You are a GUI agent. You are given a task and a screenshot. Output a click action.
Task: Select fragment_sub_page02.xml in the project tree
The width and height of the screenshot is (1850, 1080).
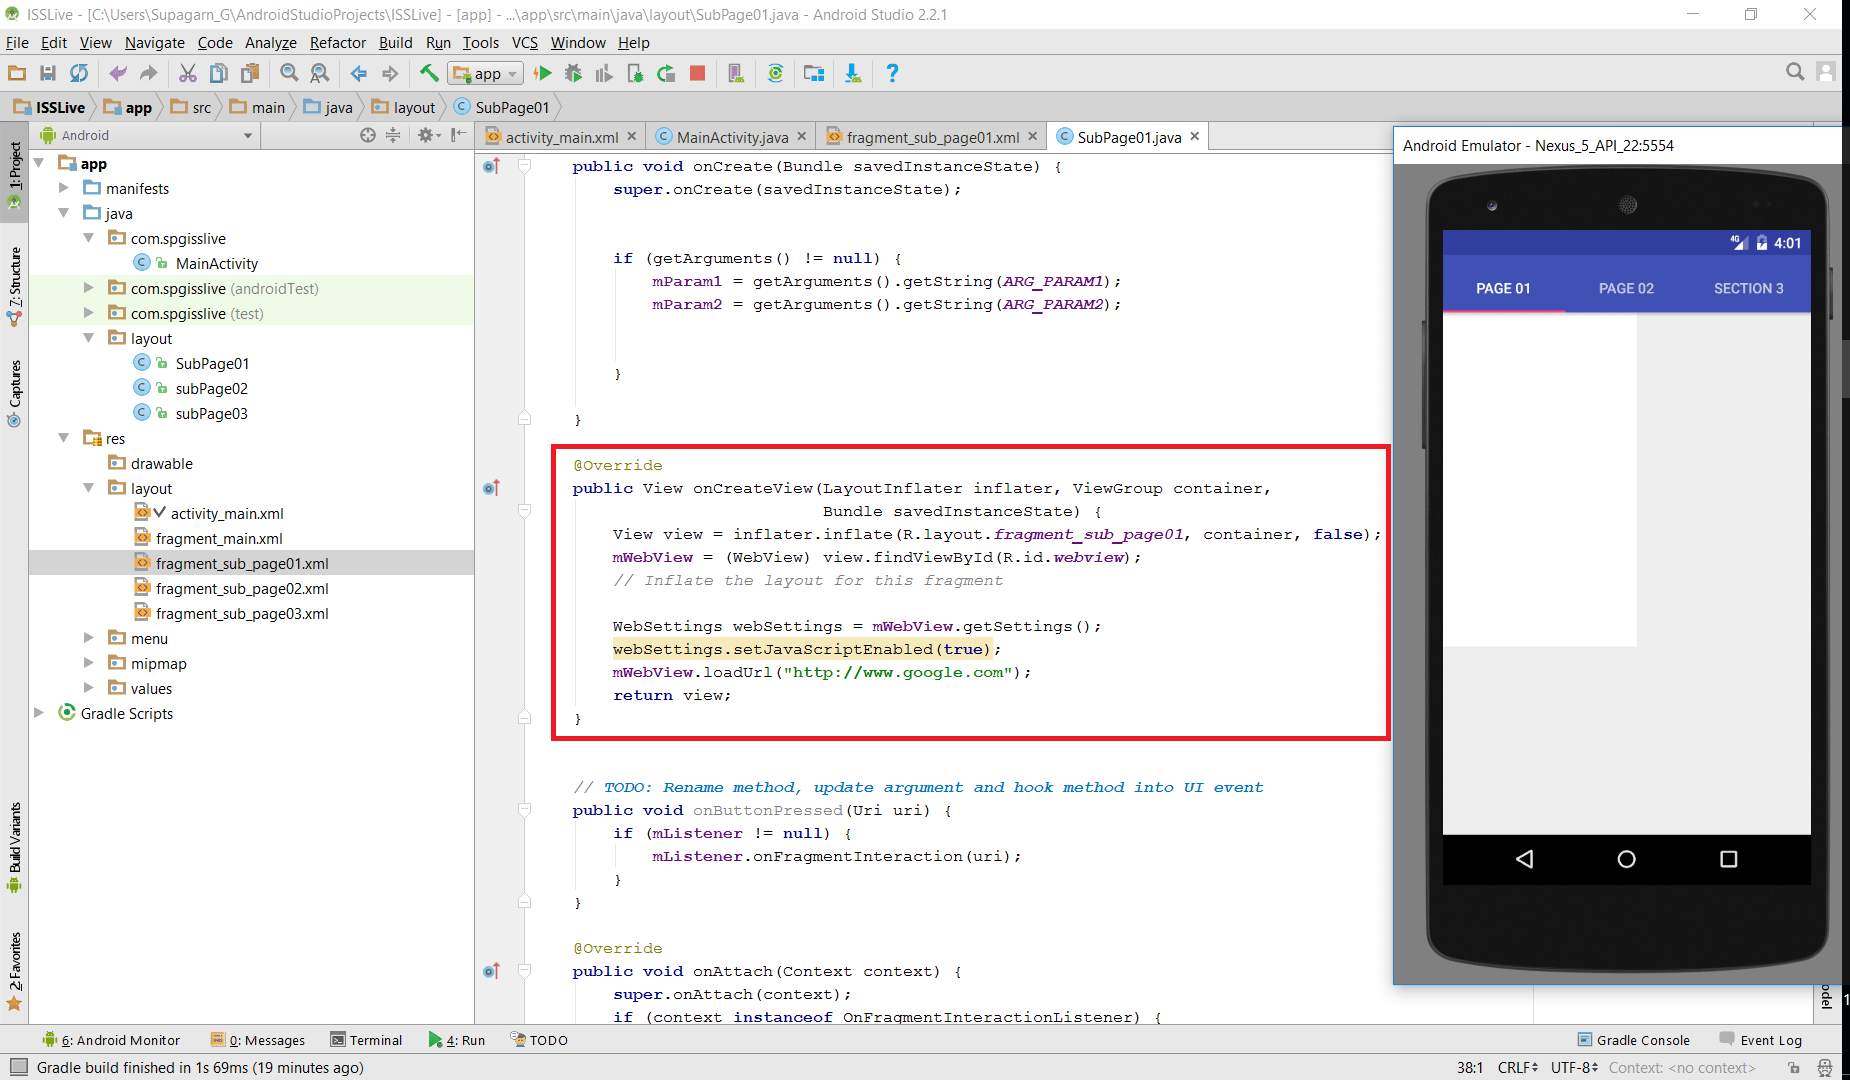[243, 588]
